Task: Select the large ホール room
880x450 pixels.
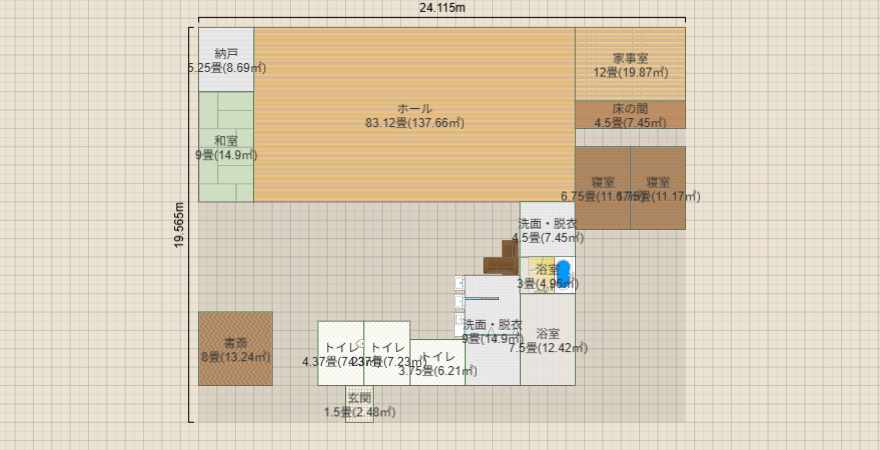Action: [x=414, y=114]
